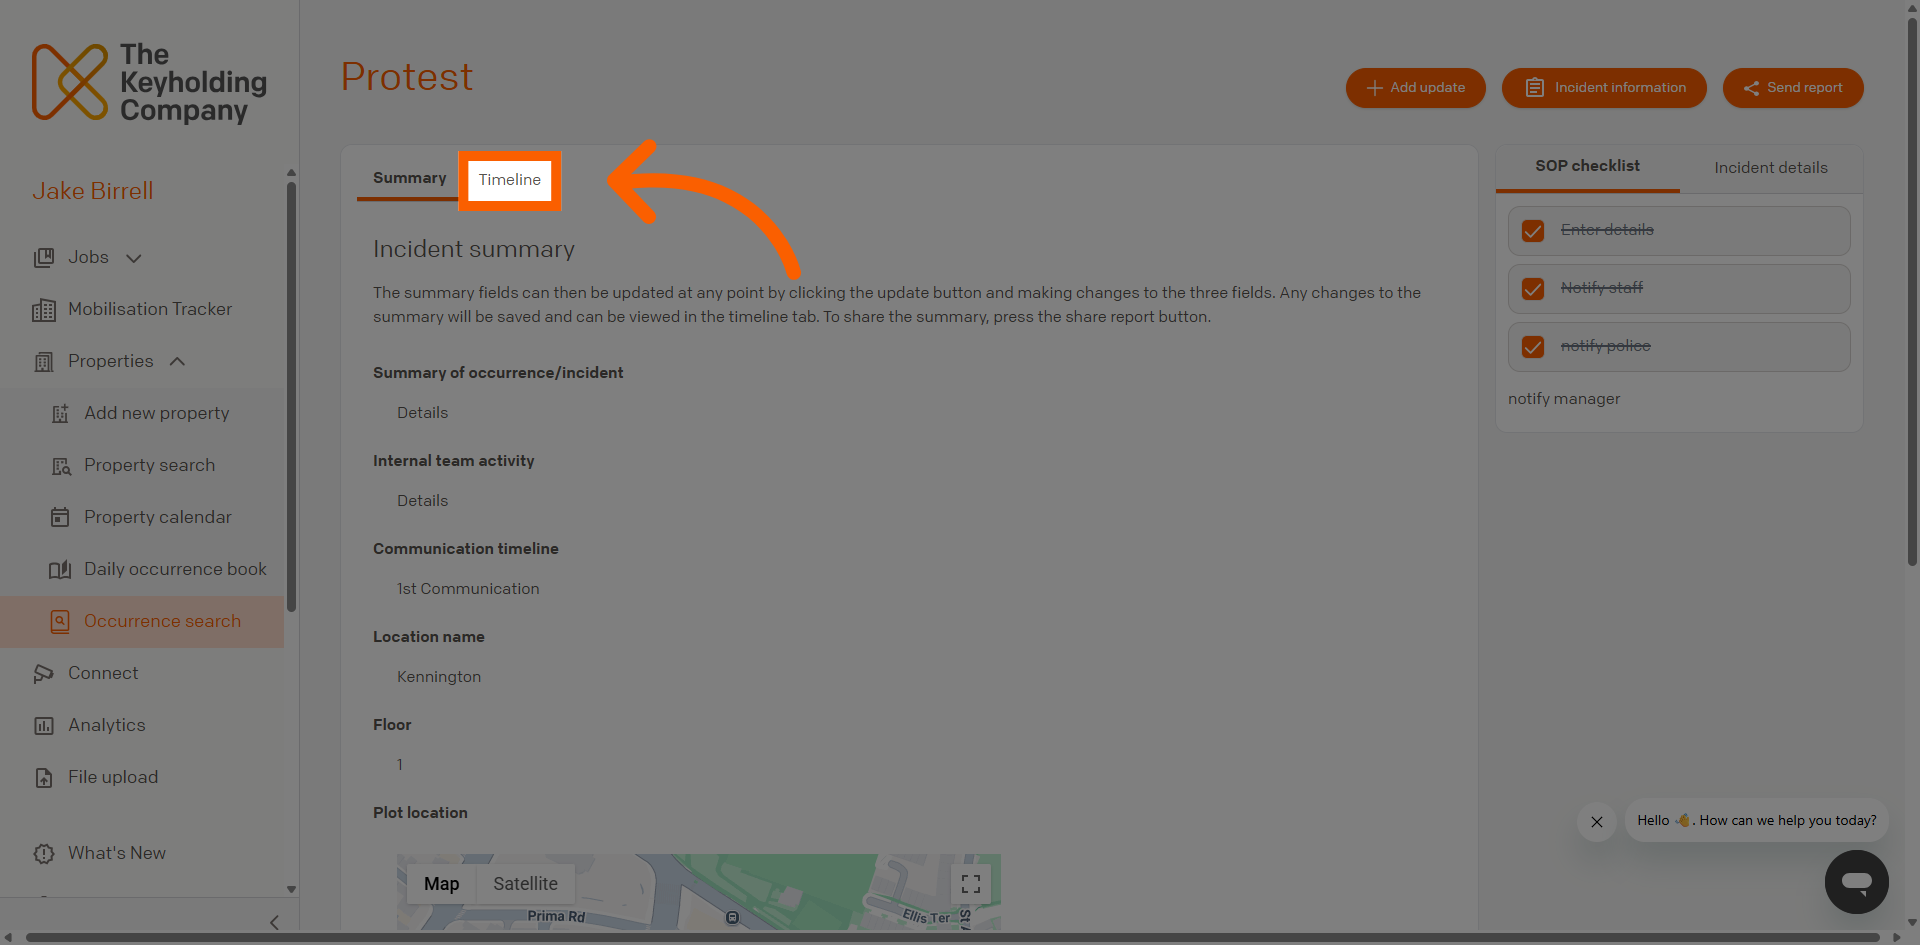1920x945 pixels.
Task: Dismiss the chat greeting message
Action: [1596, 822]
